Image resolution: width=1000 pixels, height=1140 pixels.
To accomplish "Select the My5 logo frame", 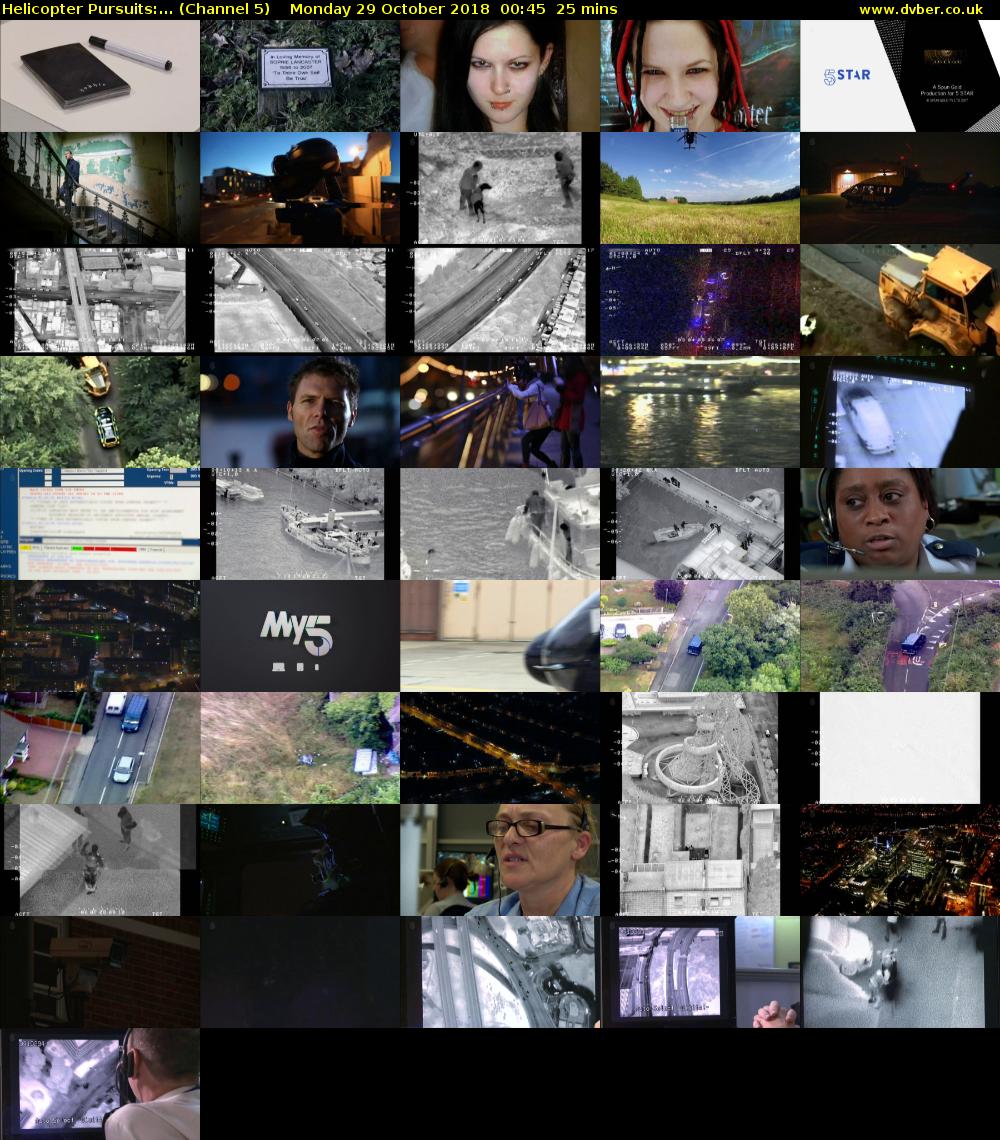I will pyautogui.click(x=300, y=636).
